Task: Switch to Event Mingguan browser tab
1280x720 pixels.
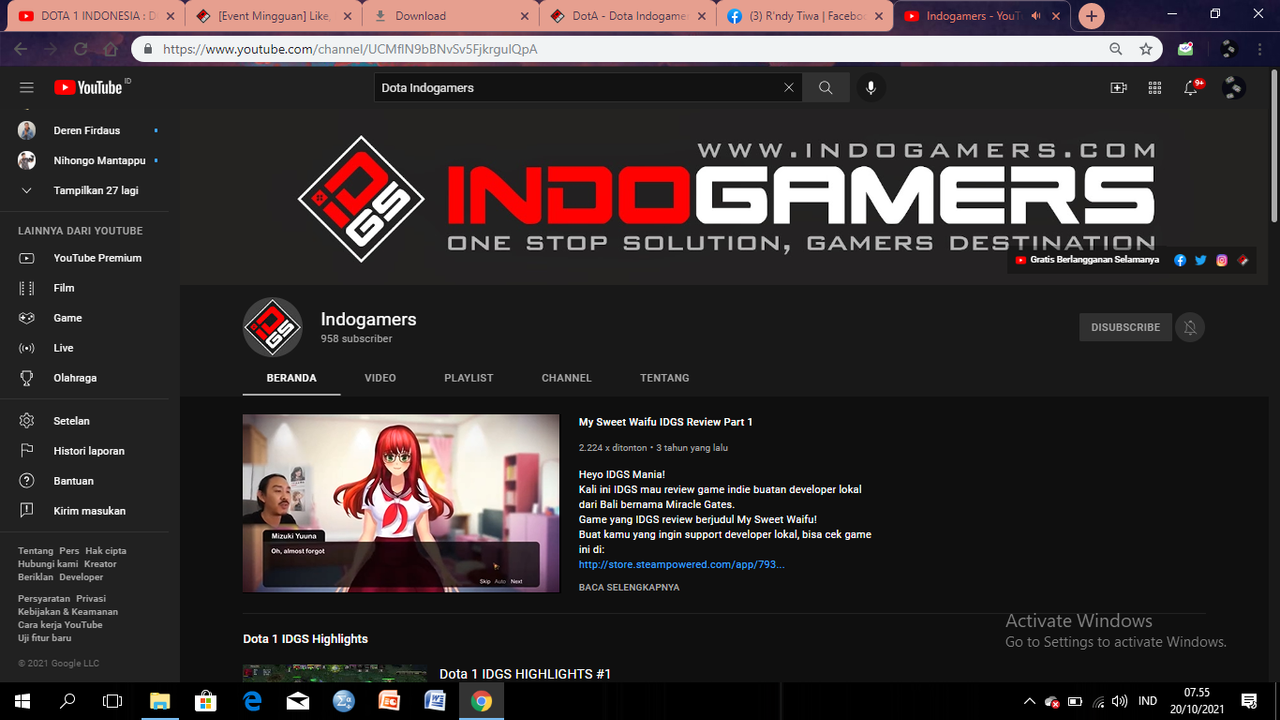Action: 272,16
